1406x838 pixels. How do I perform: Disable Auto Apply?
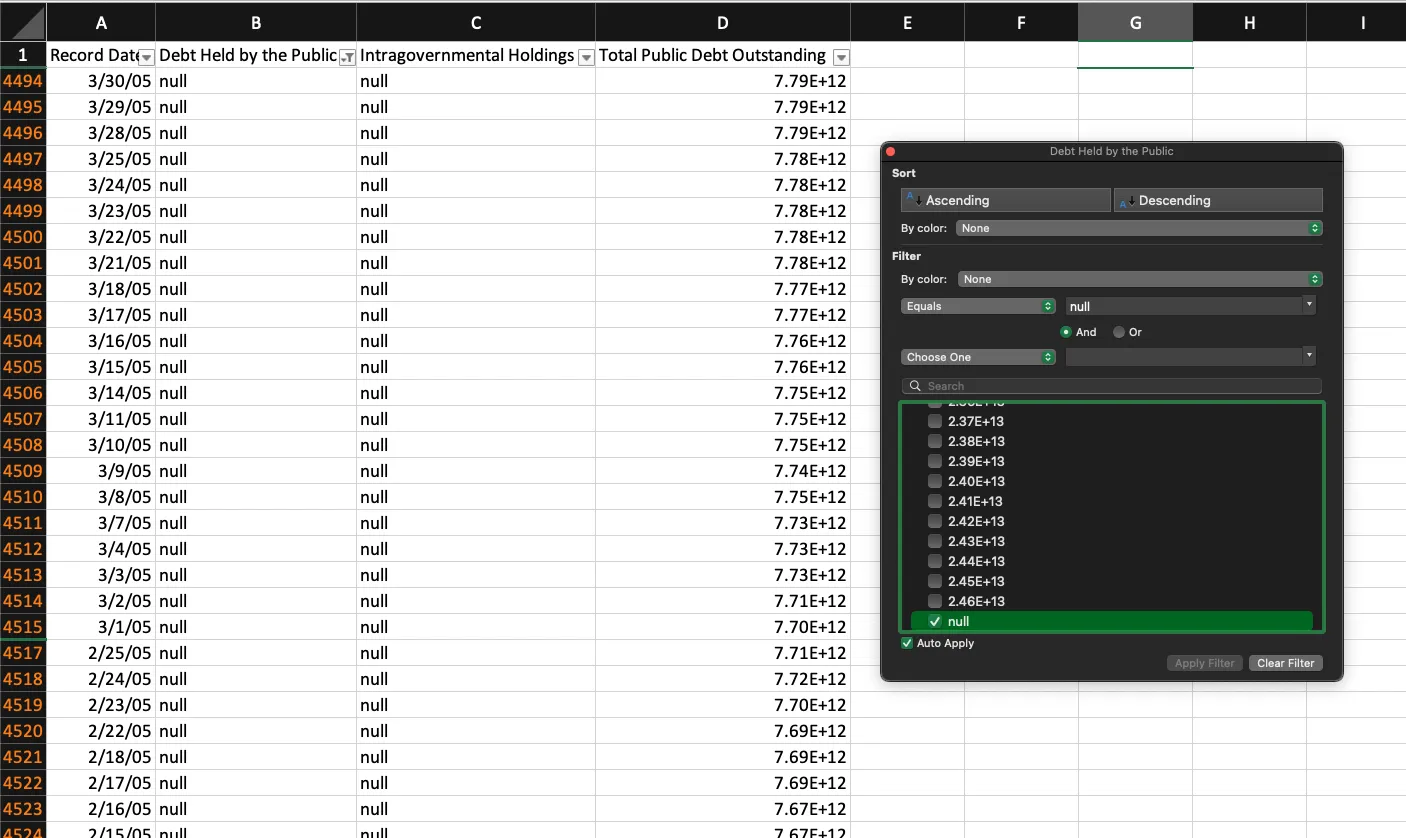(x=907, y=643)
